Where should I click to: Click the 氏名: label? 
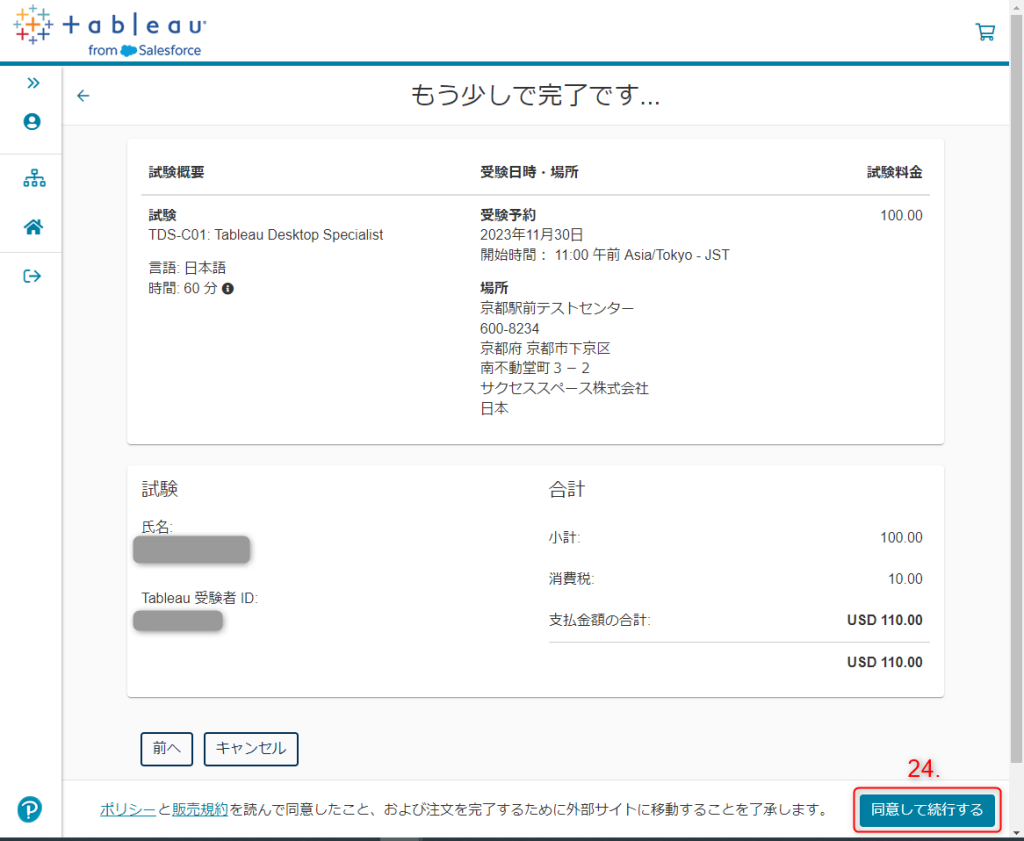coord(157,527)
